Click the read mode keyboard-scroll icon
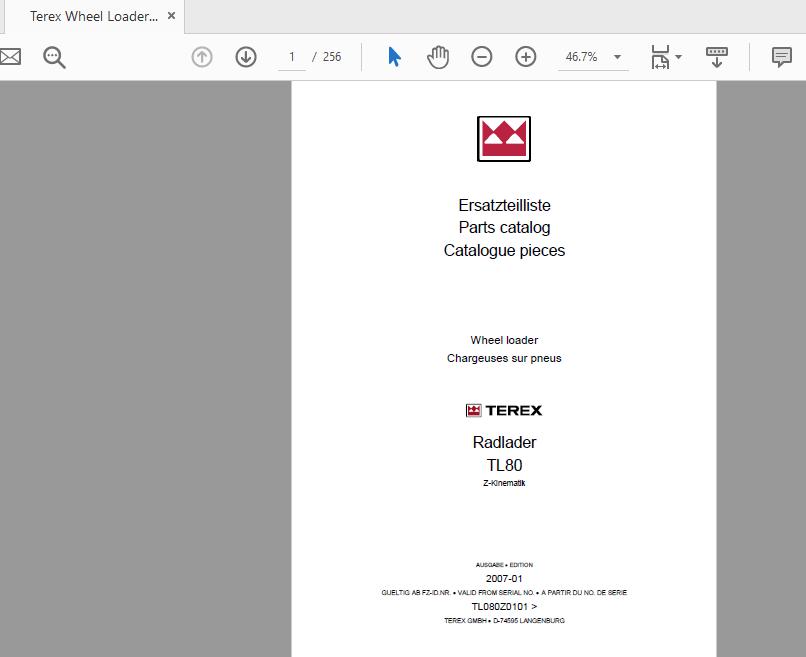The height and width of the screenshot is (657, 806). click(x=717, y=57)
